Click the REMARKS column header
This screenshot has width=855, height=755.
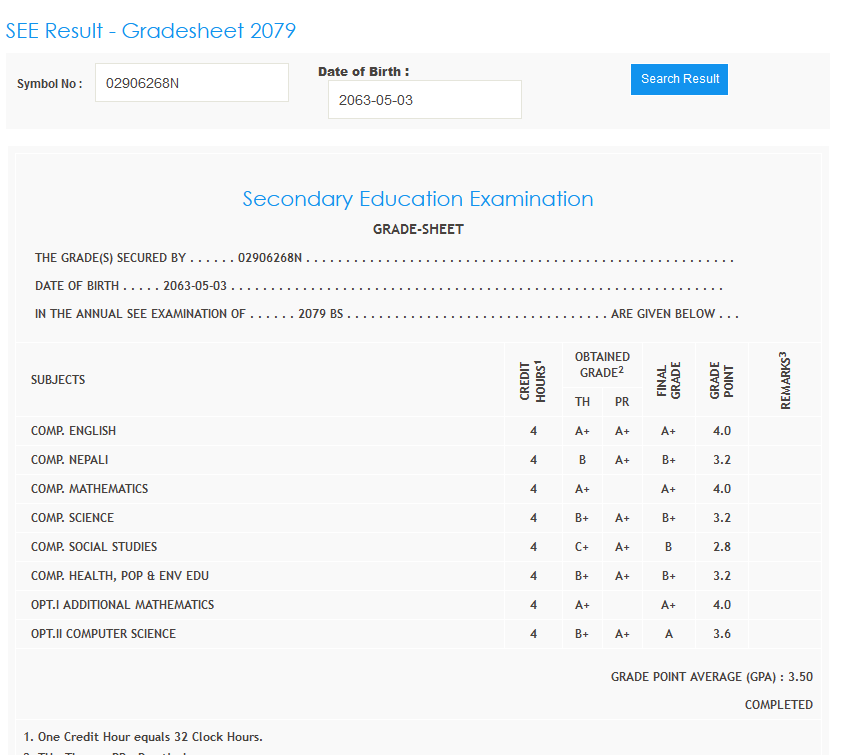pyautogui.click(x=785, y=380)
